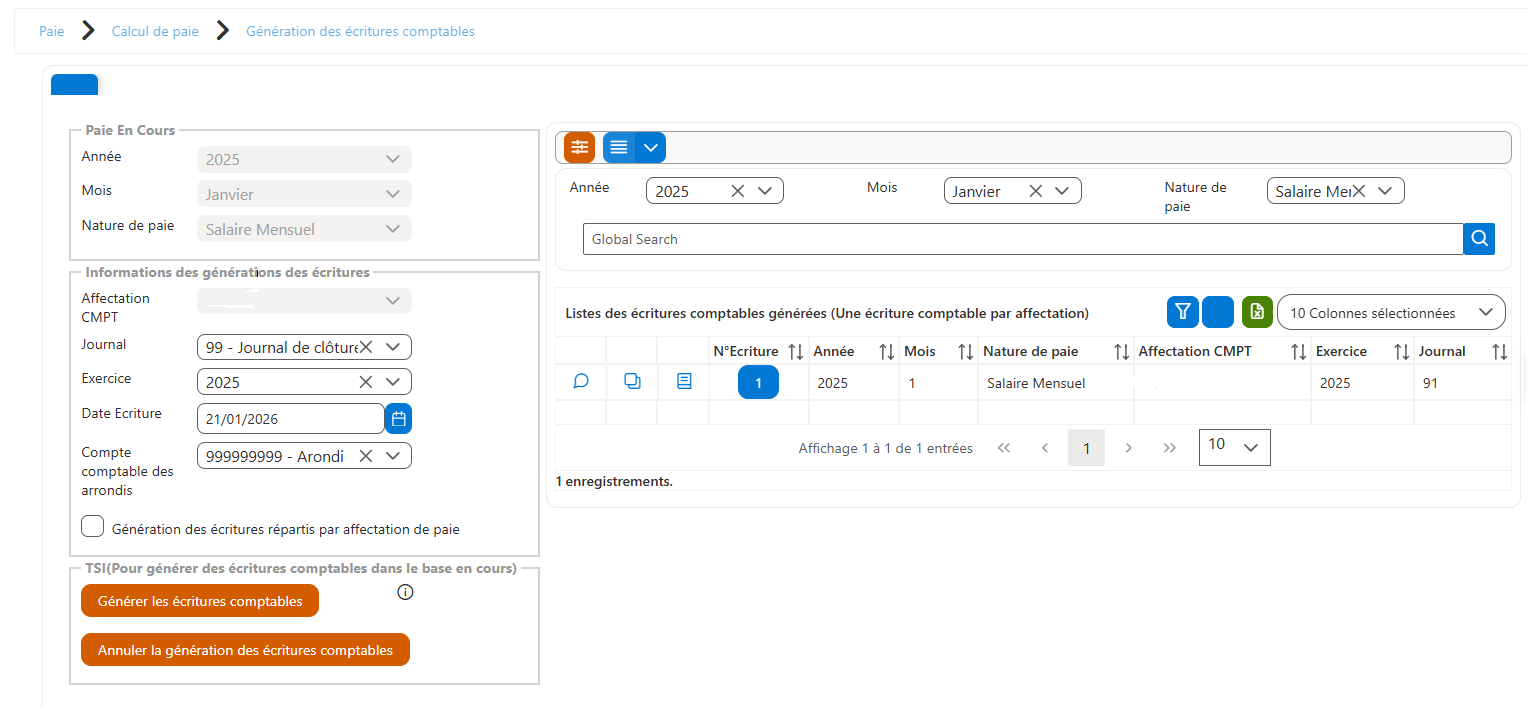Viewport: 1527px width, 707px height.
Task: Click the info icon beside Générer button
Action: pos(405,592)
